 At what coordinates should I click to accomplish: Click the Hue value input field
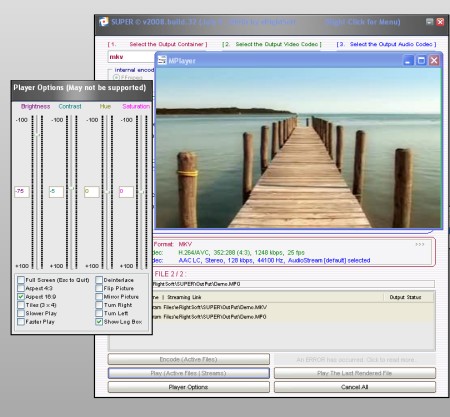[x=92, y=192]
